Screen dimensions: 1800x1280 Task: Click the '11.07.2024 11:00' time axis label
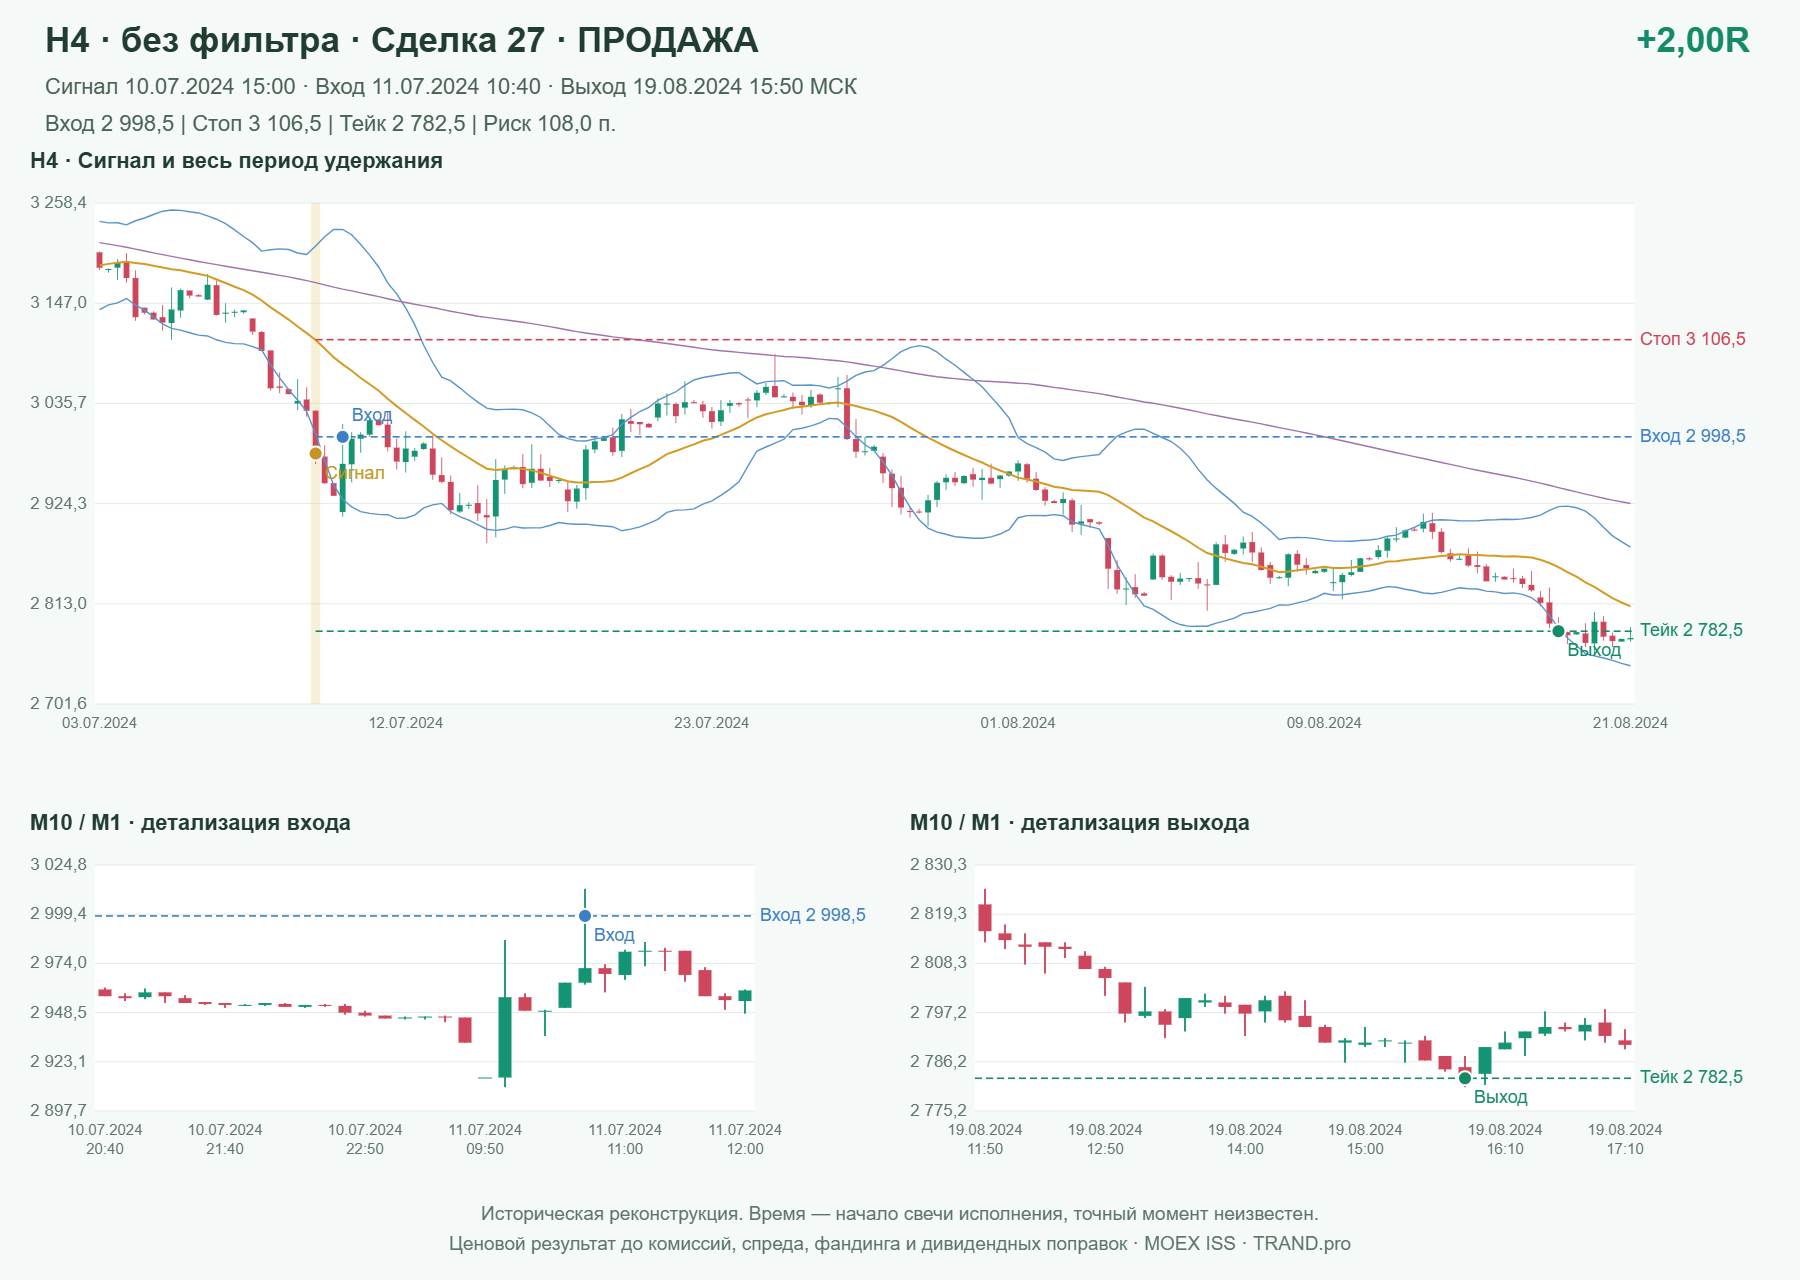coord(625,1139)
